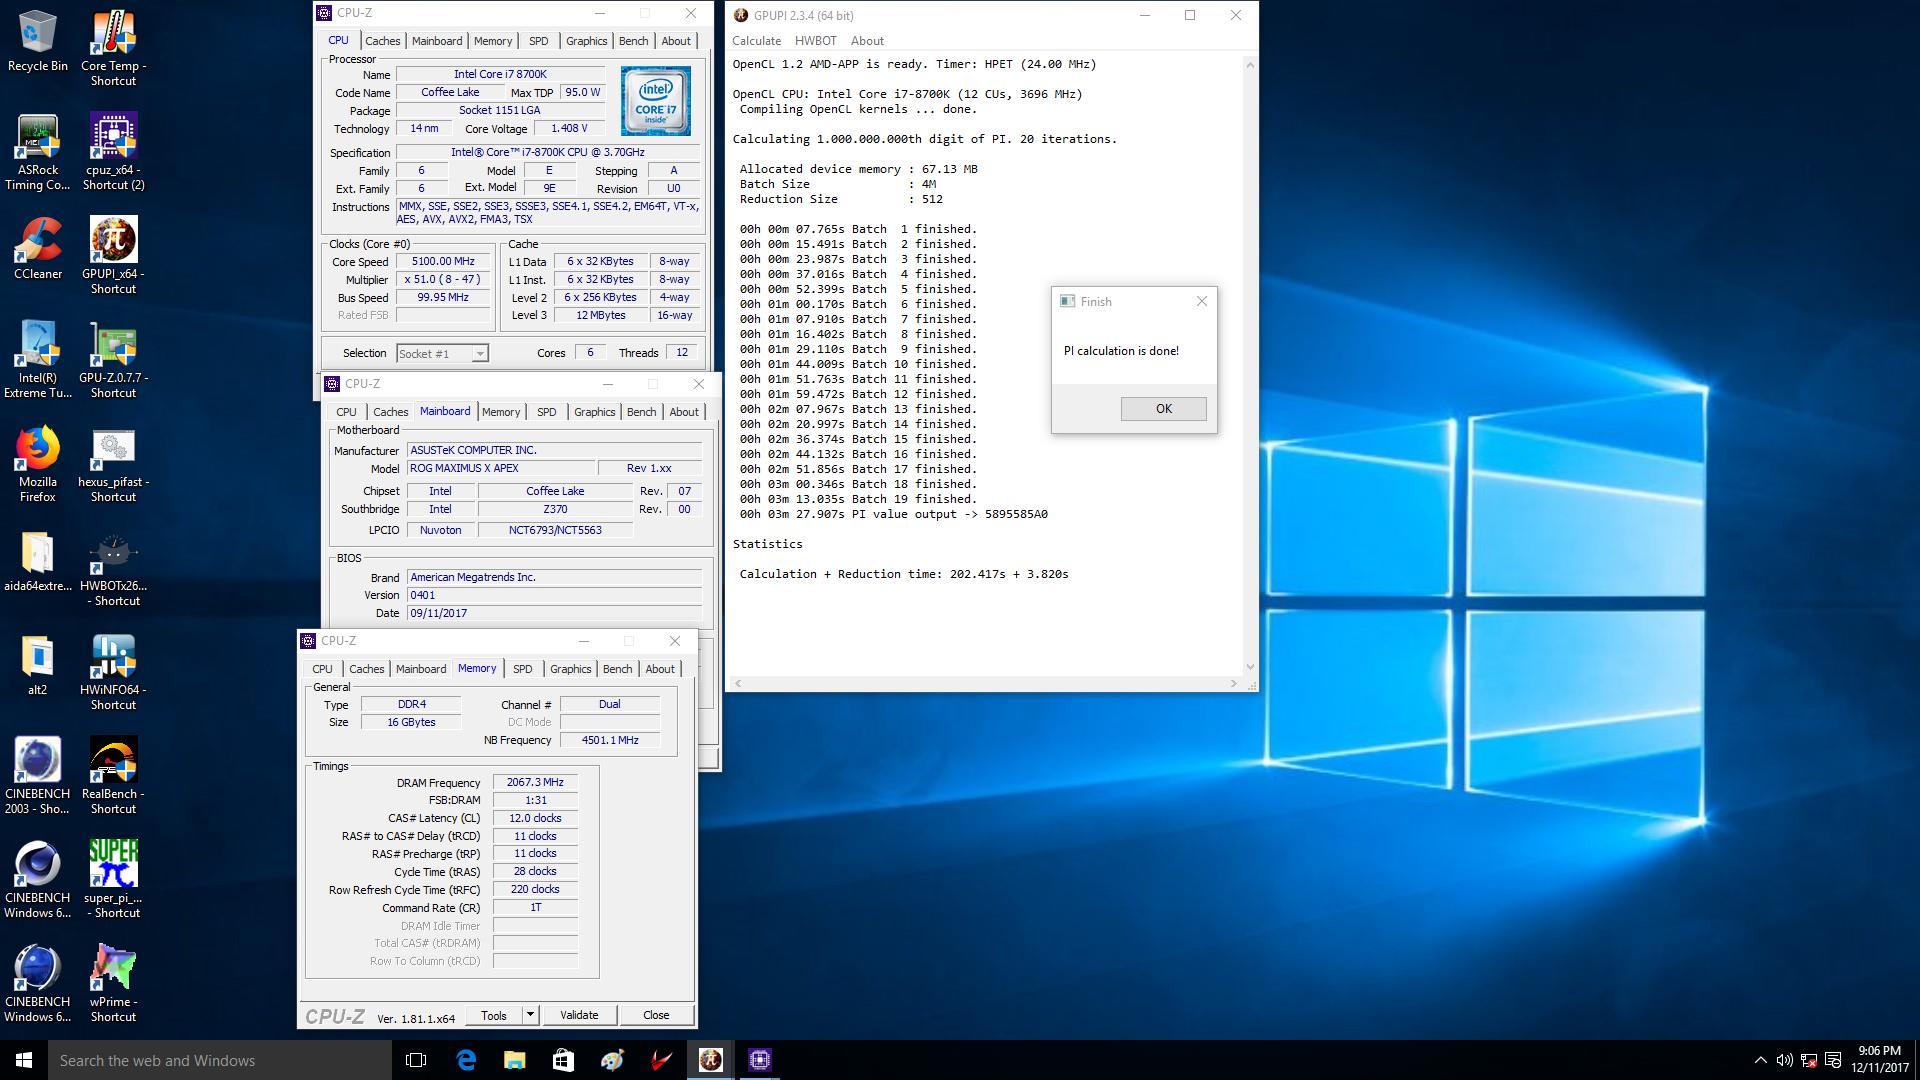Image resolution: width=1920 pixels, height=1080 pixels.
Task: Click the BIOS Version field 0401
Action: (554, 595)
